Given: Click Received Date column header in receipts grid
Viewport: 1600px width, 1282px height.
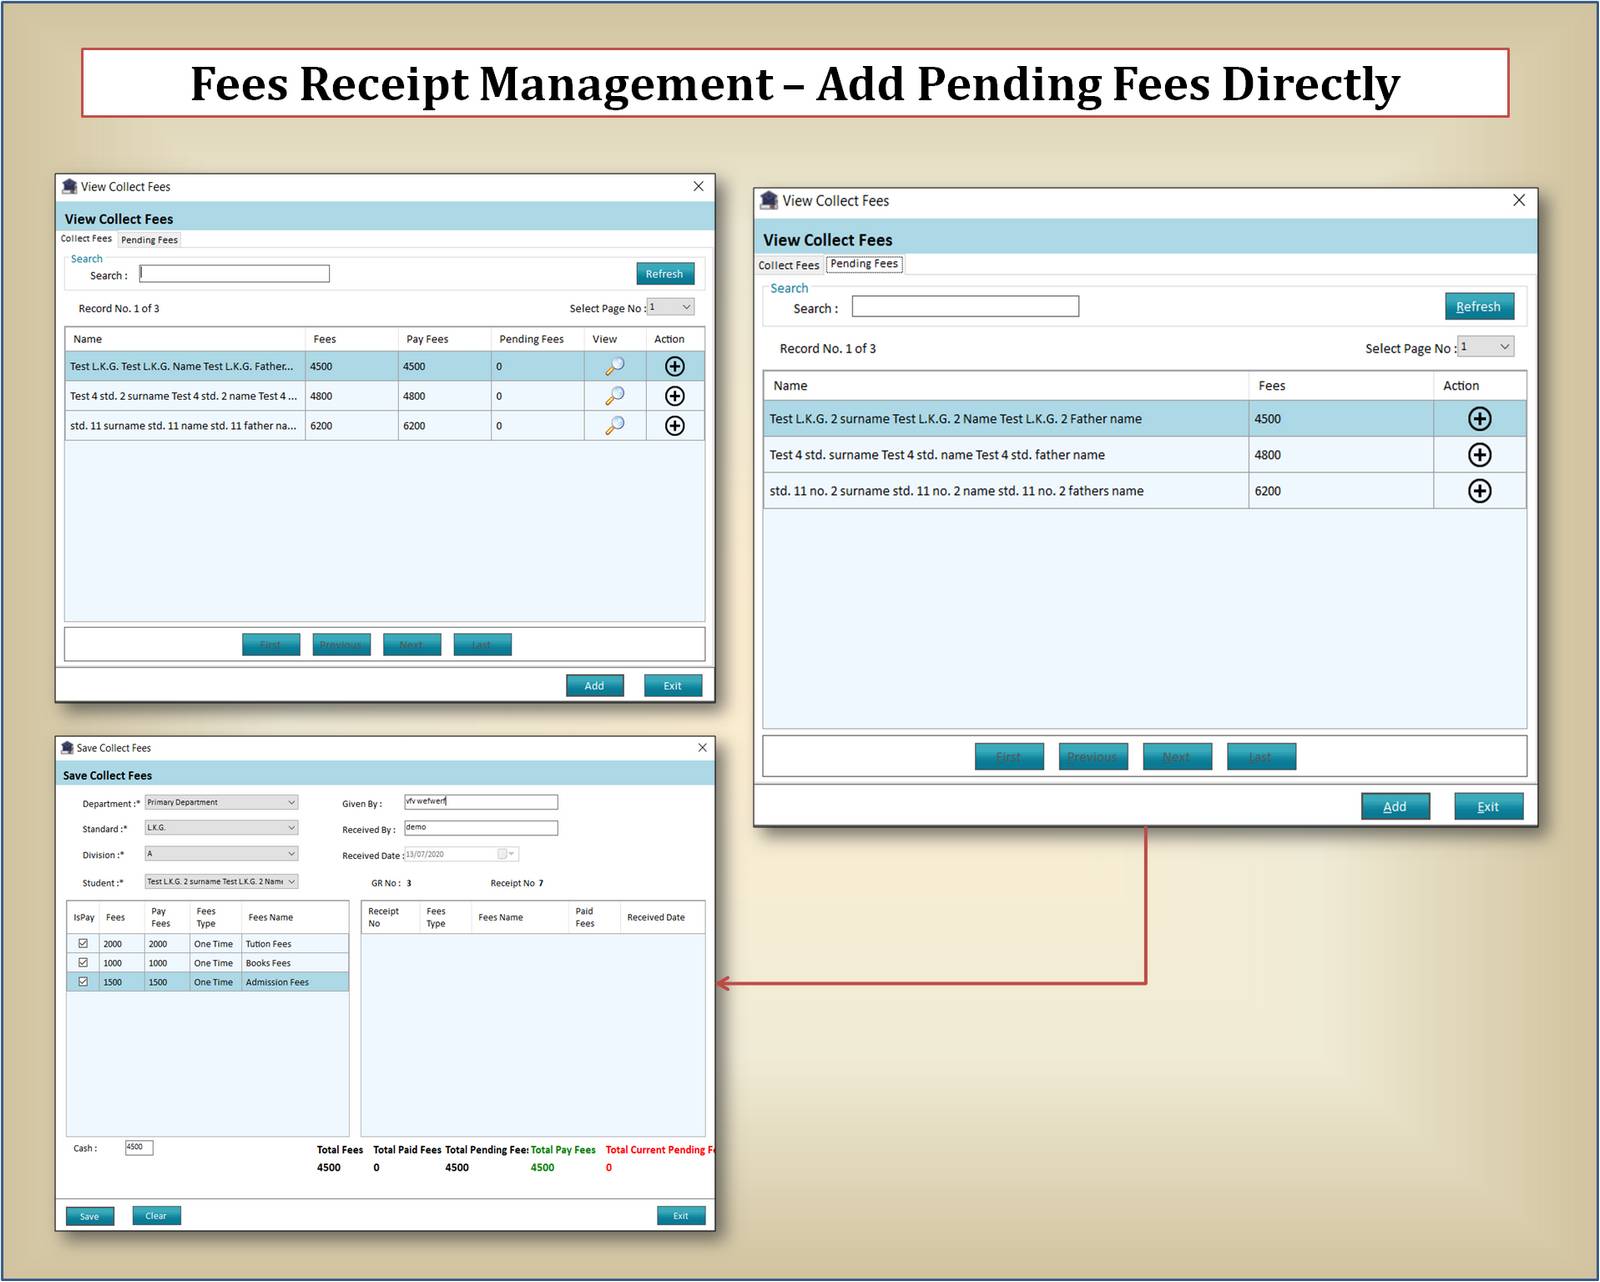Looking at the screenshot, I should click(661, 917).
